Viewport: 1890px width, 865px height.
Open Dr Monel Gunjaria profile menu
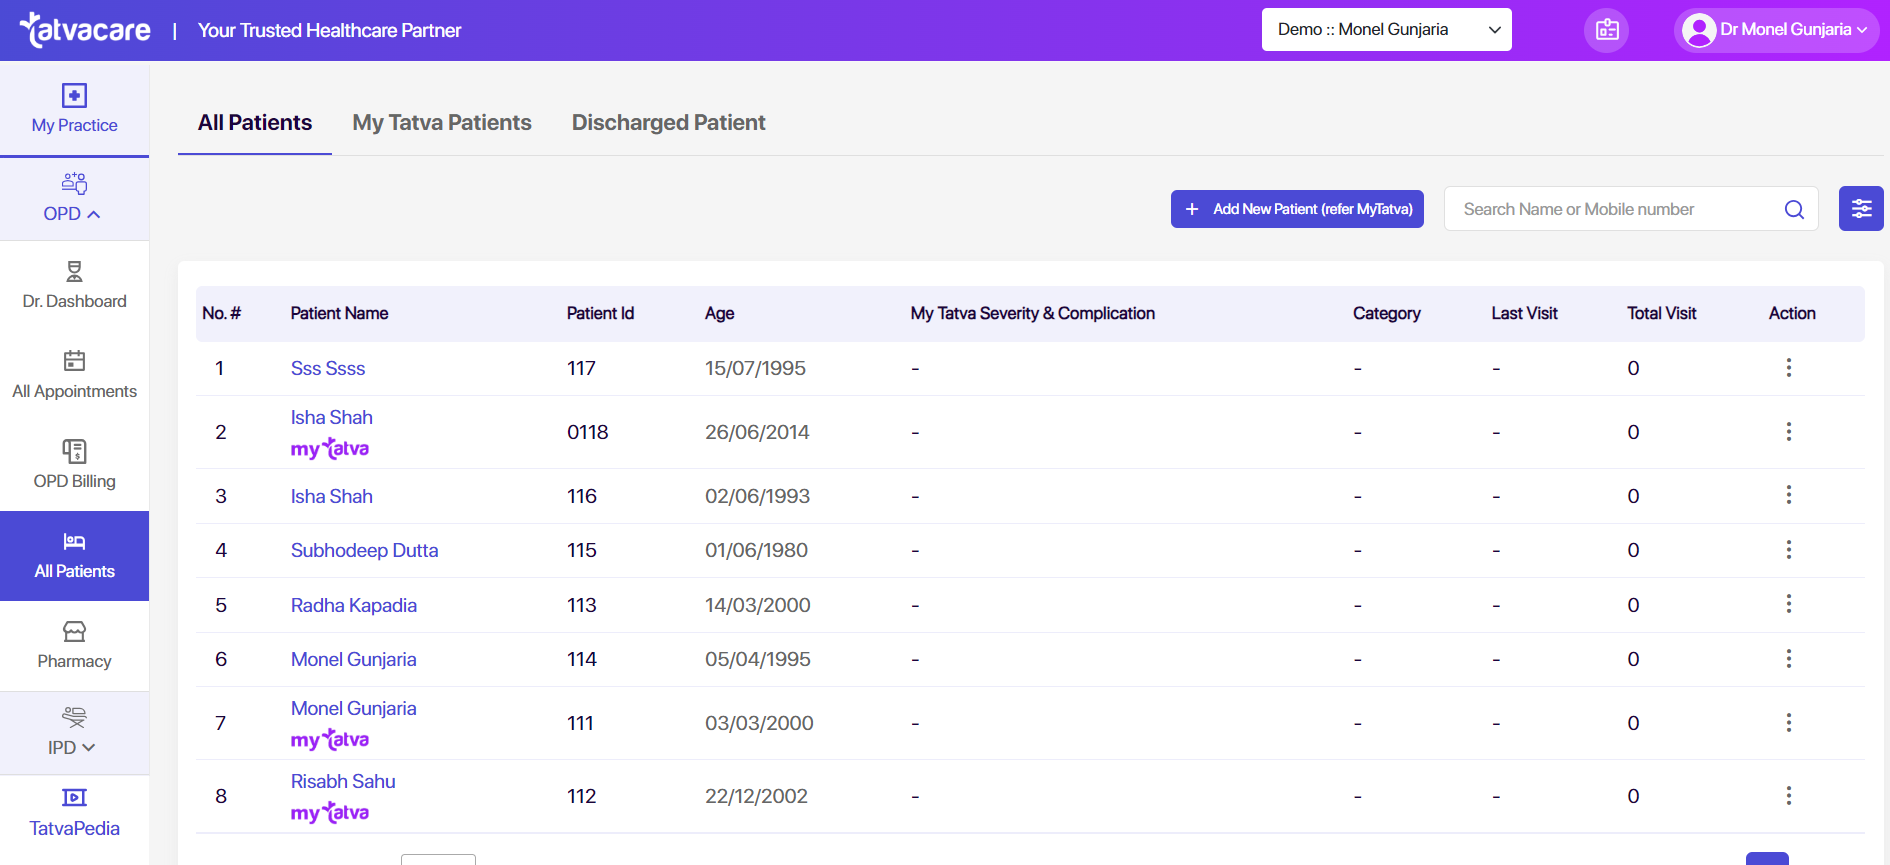[1775, 30]
